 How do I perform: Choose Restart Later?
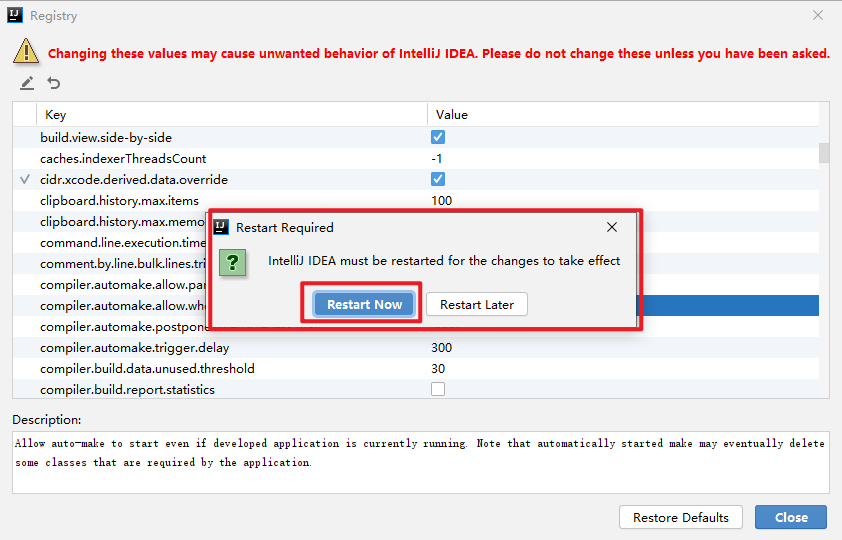[x=477, y=305]
